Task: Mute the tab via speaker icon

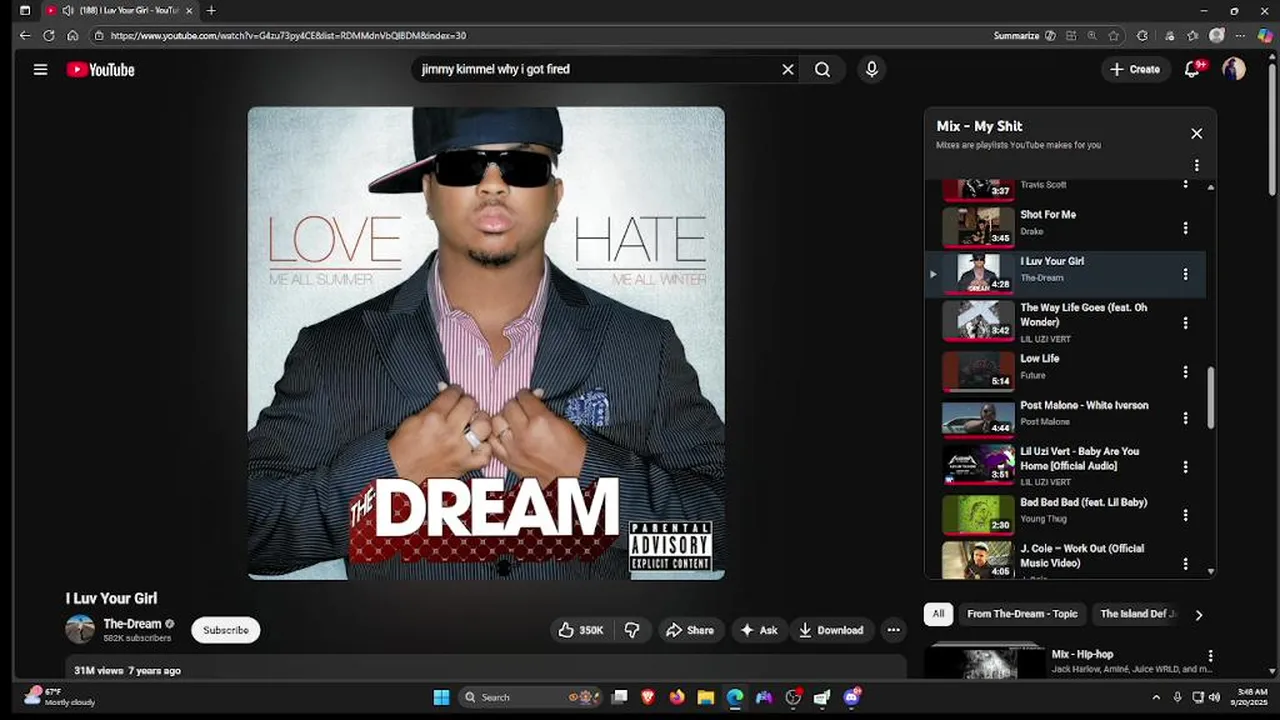Action: pyautogui.click(x=67, y=10)
